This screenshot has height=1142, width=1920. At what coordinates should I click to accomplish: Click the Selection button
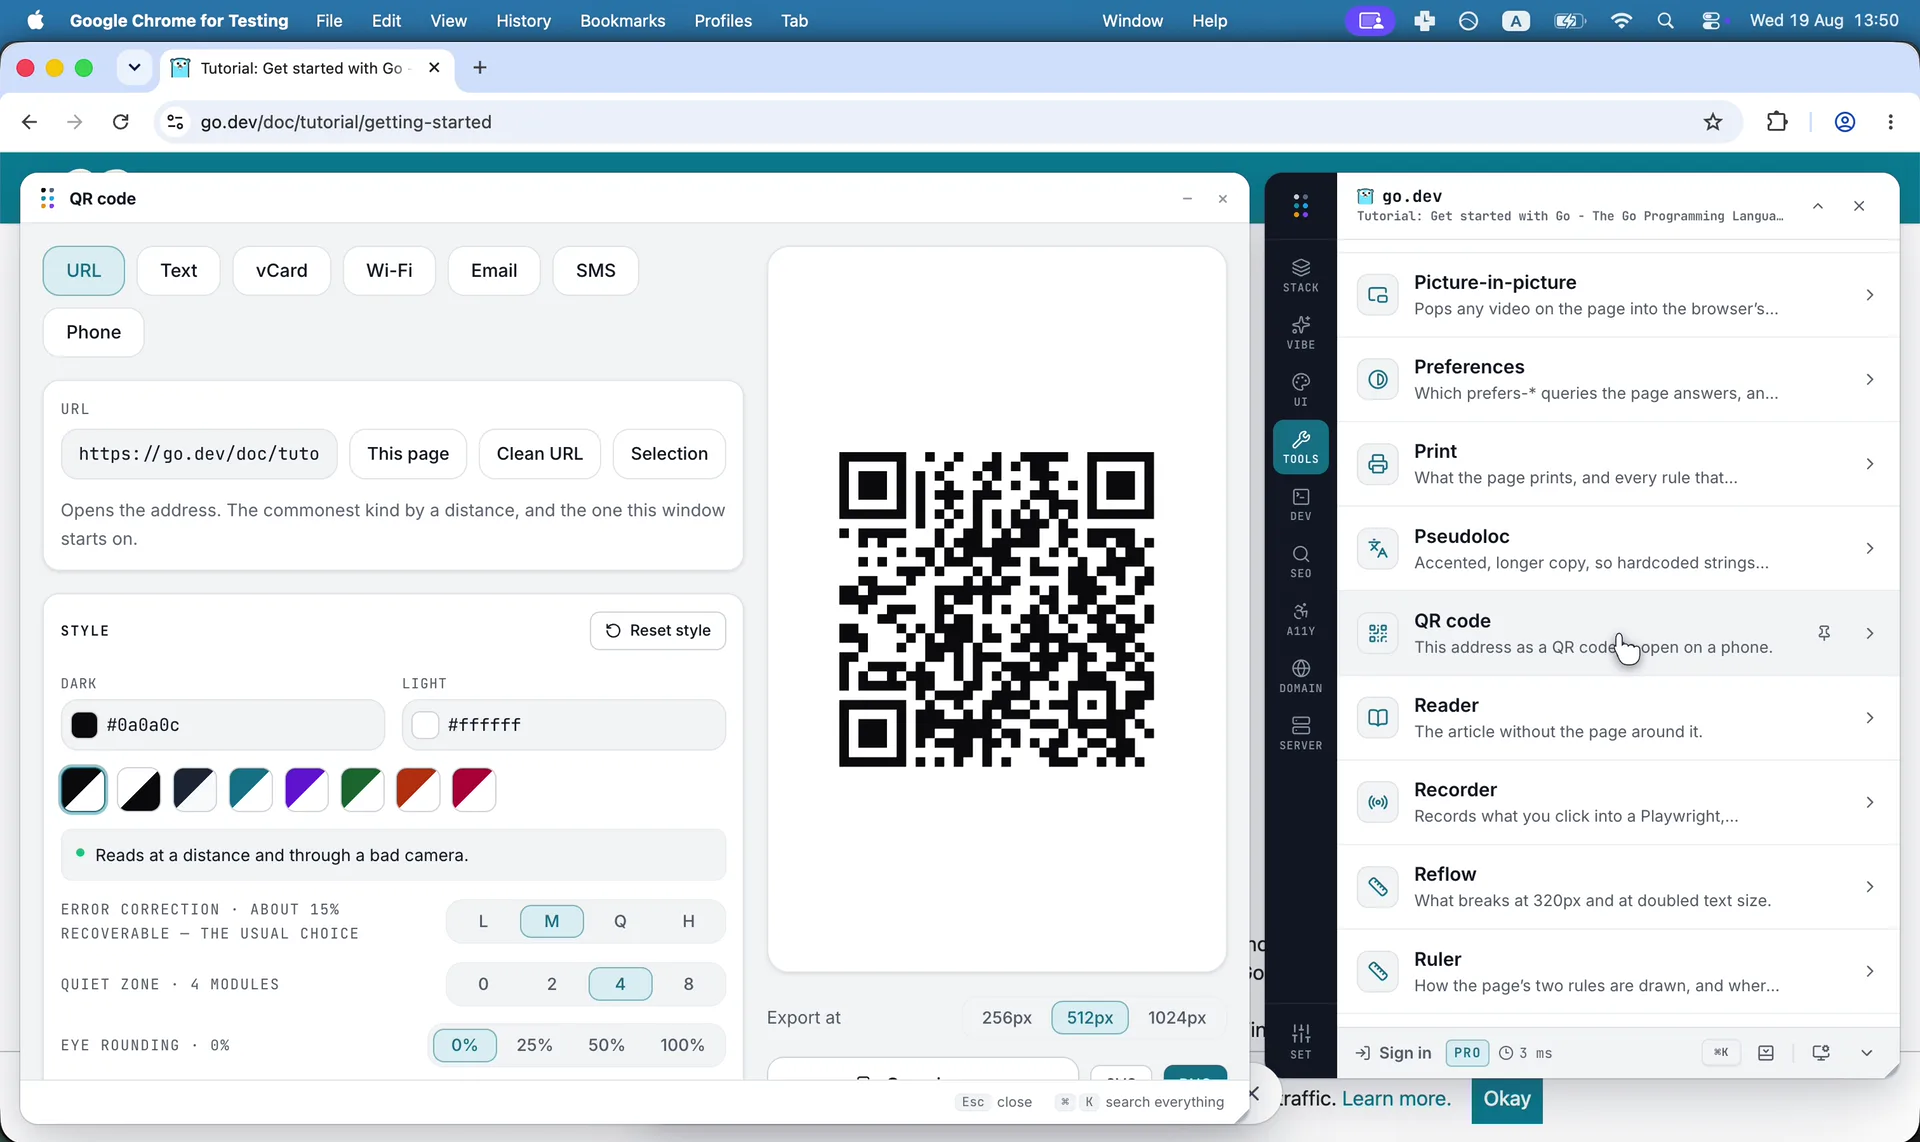point(669,454)
